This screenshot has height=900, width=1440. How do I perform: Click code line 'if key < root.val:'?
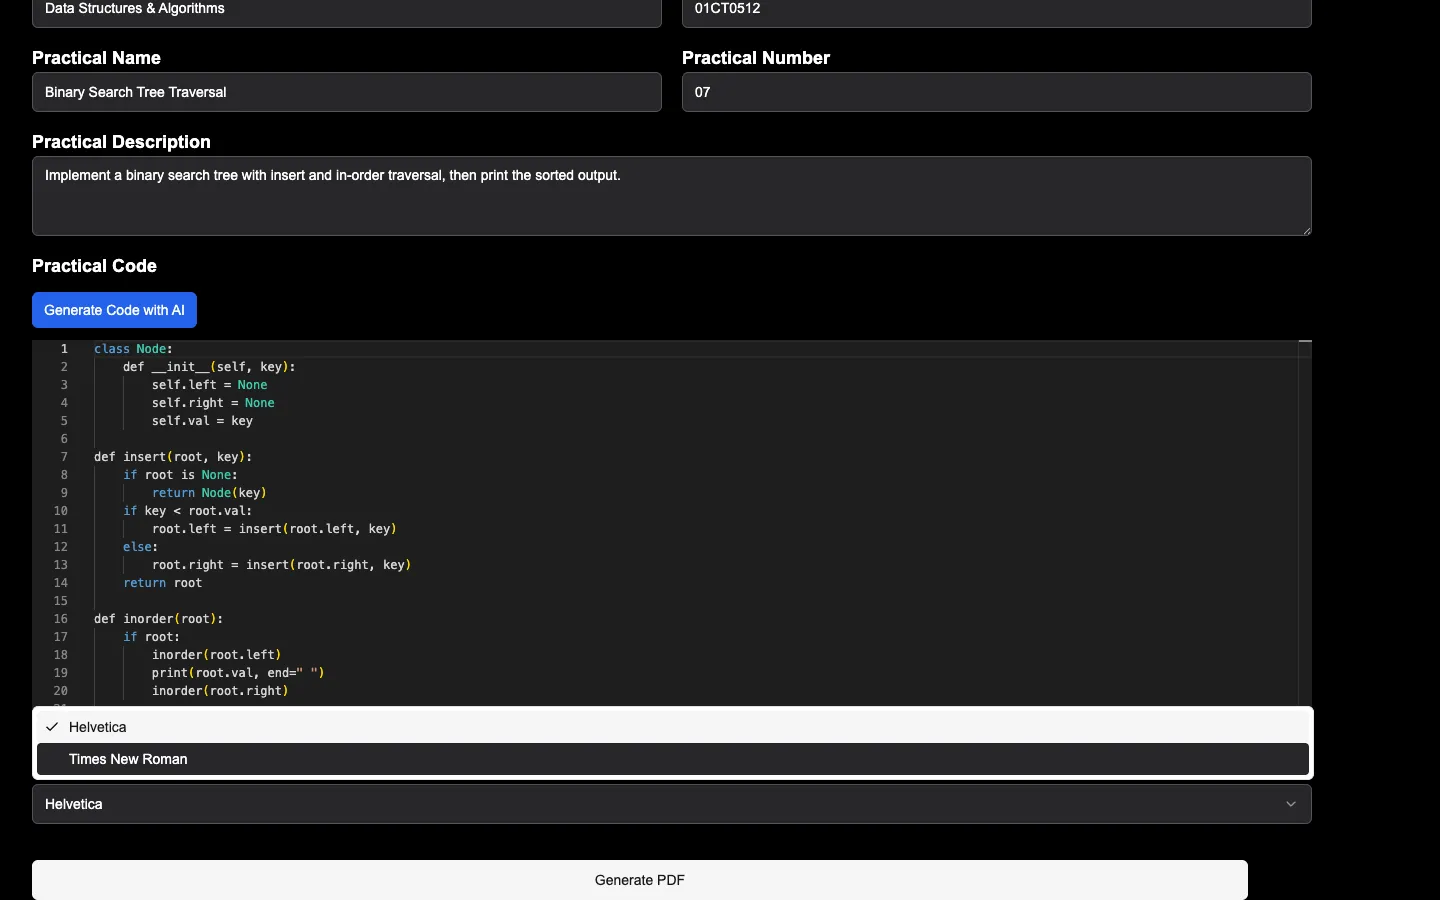coord(188,511)
